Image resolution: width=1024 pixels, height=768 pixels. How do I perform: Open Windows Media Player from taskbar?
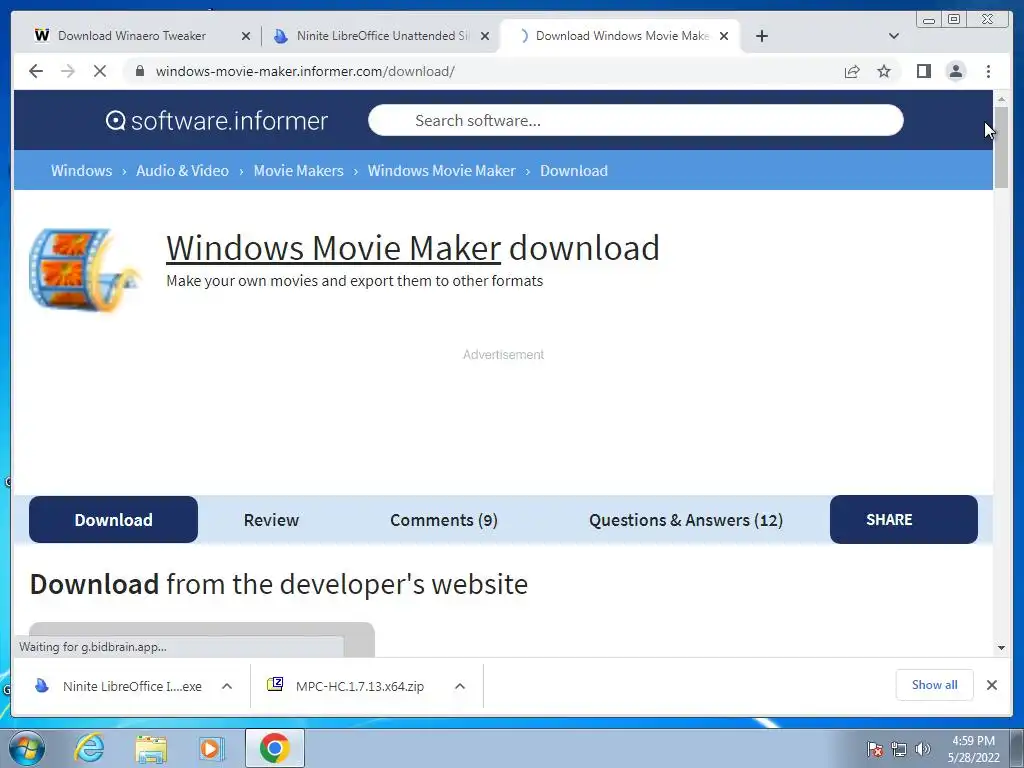click(212, 748)
